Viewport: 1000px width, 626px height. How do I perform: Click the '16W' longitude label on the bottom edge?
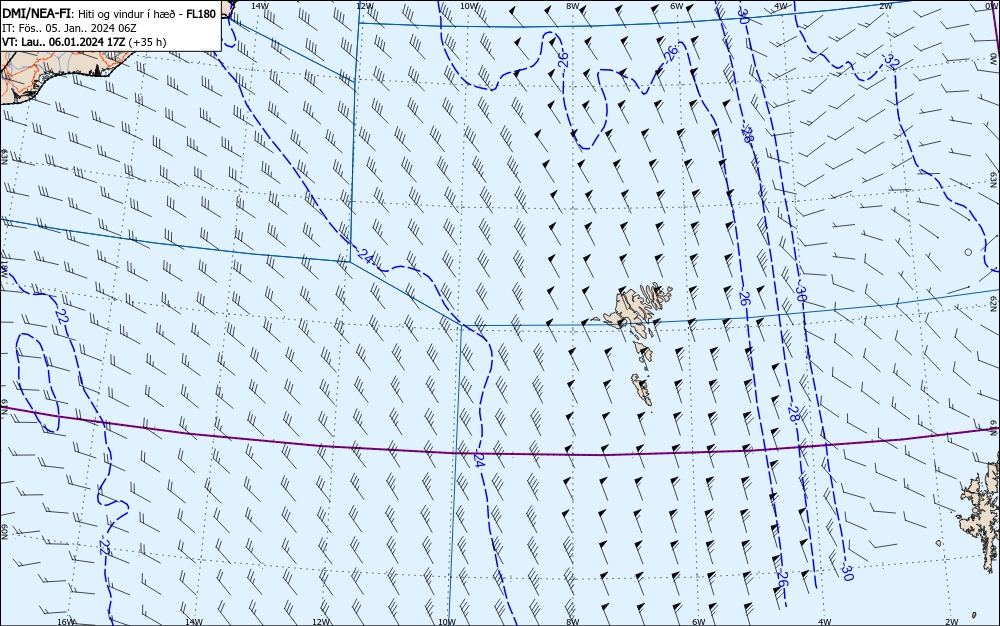coord(66,622)
